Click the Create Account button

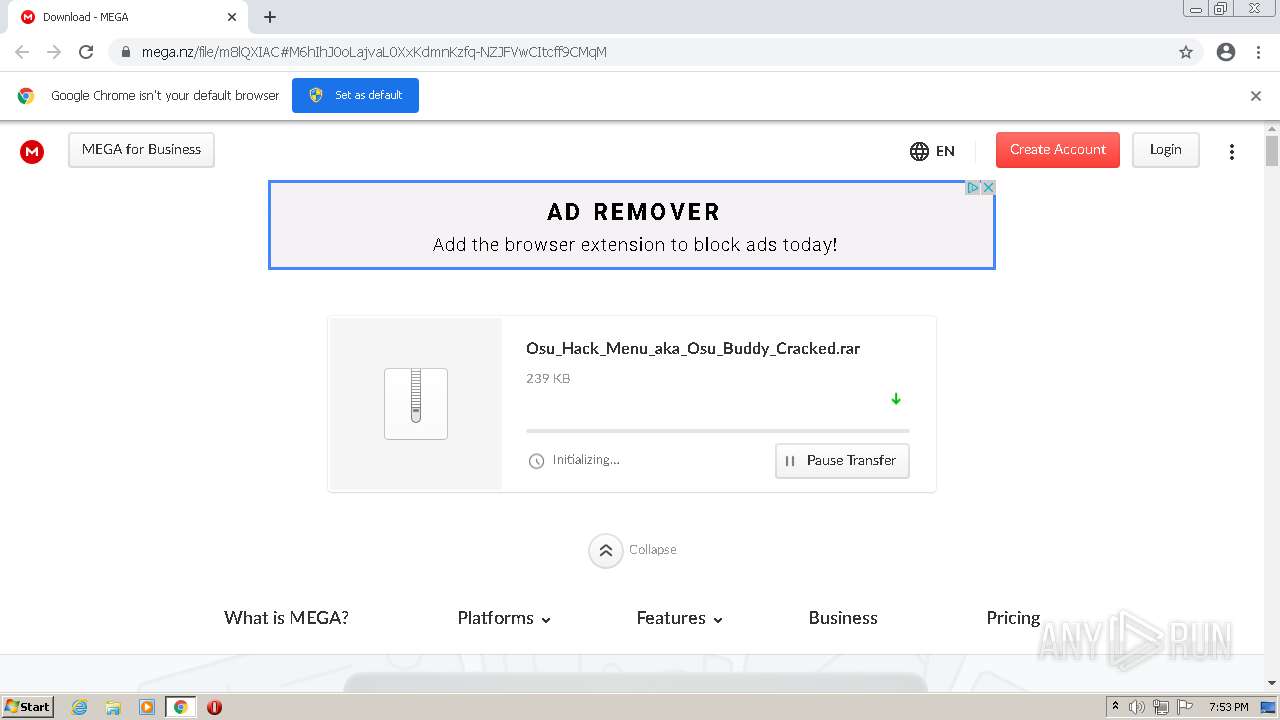click(x=1057, y=150)
